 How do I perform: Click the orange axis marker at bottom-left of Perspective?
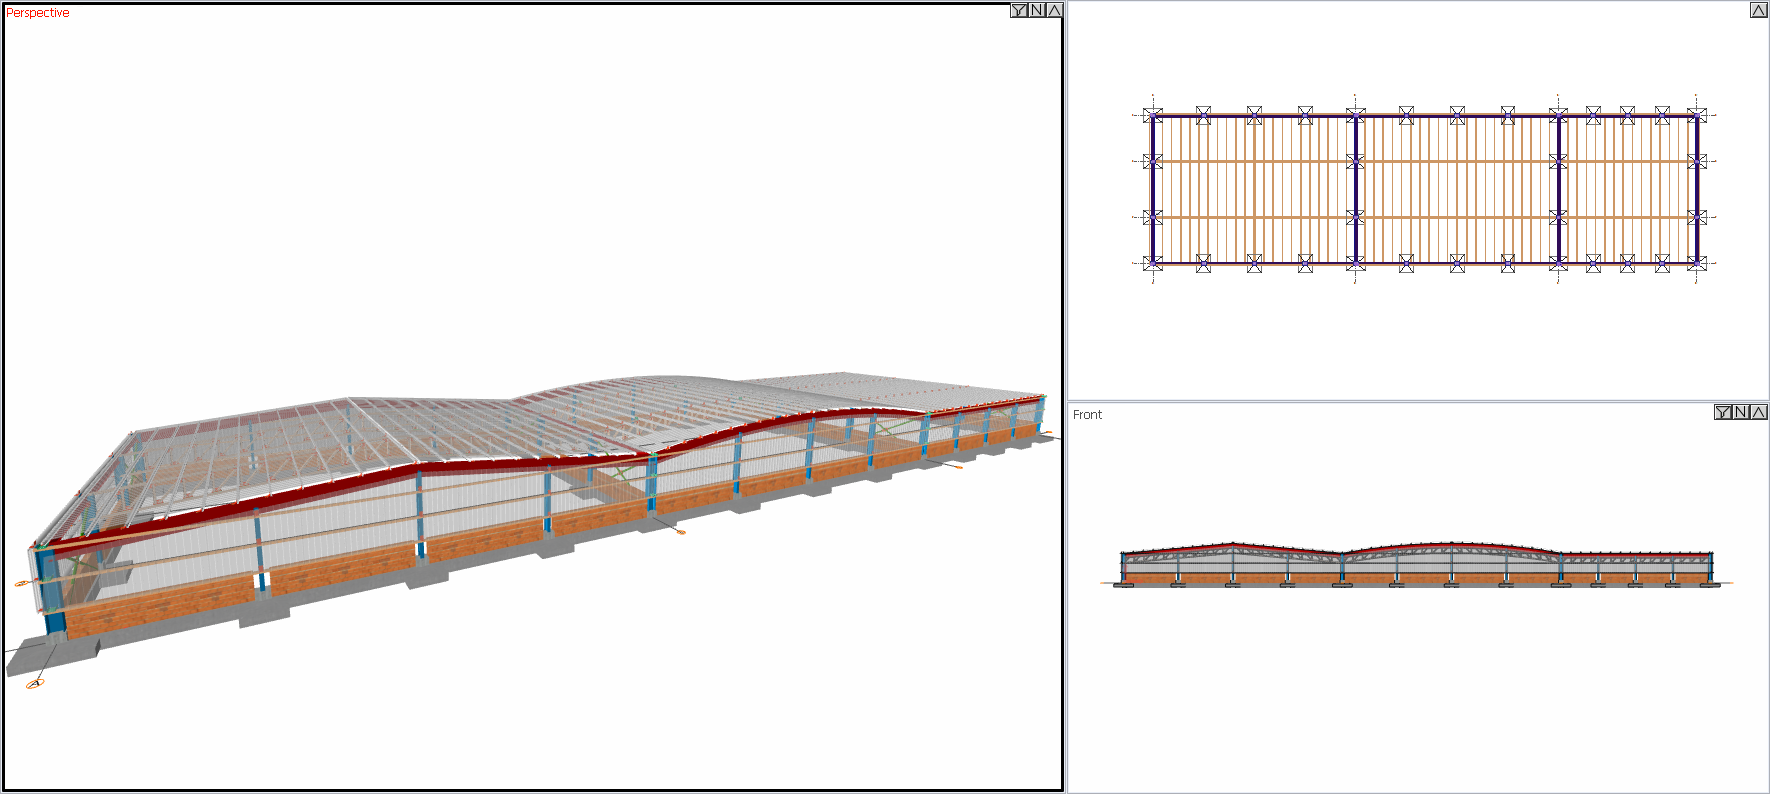[x=35, y=684]
